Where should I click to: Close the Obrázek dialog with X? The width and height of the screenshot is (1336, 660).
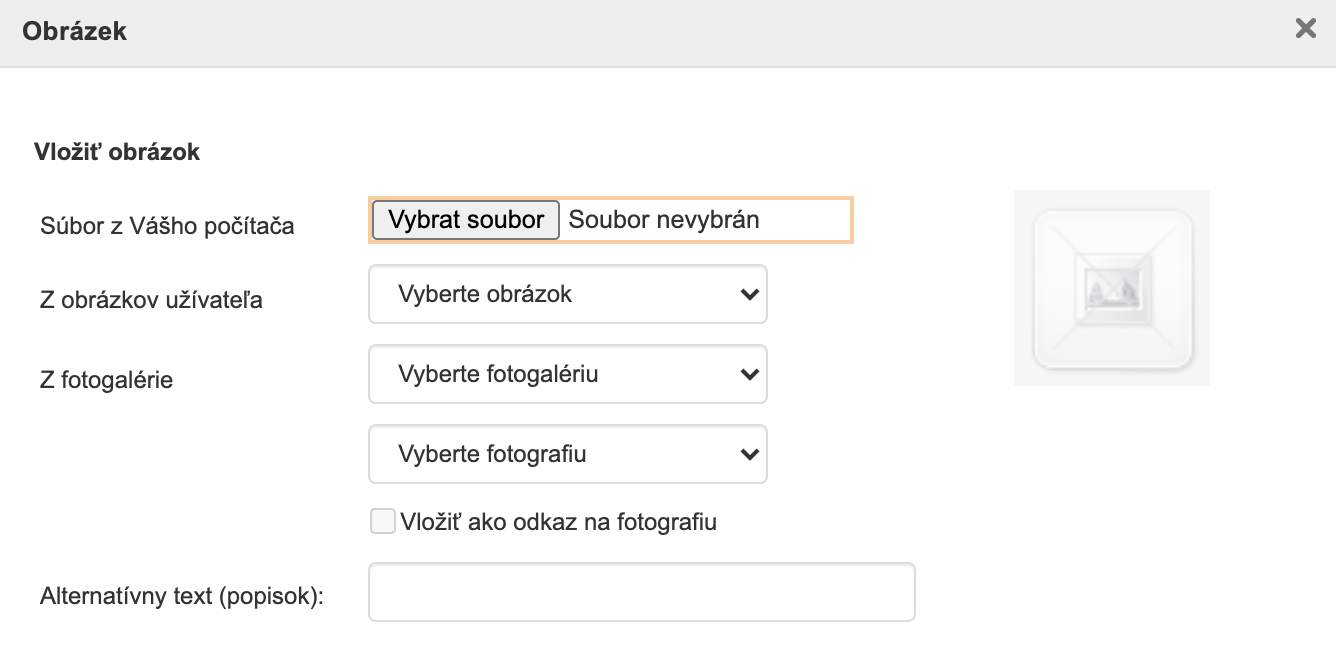(x=1305, y=29)
